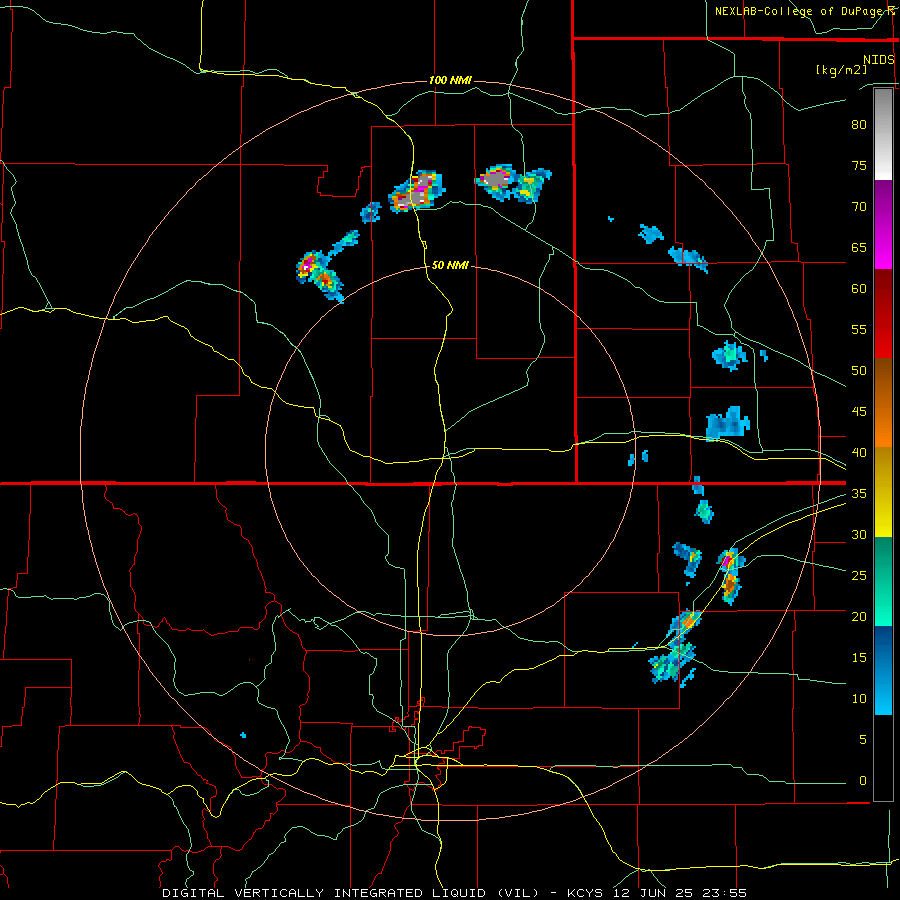
Task: Click the "60" scale value
Action: click(x=859, y=289)
